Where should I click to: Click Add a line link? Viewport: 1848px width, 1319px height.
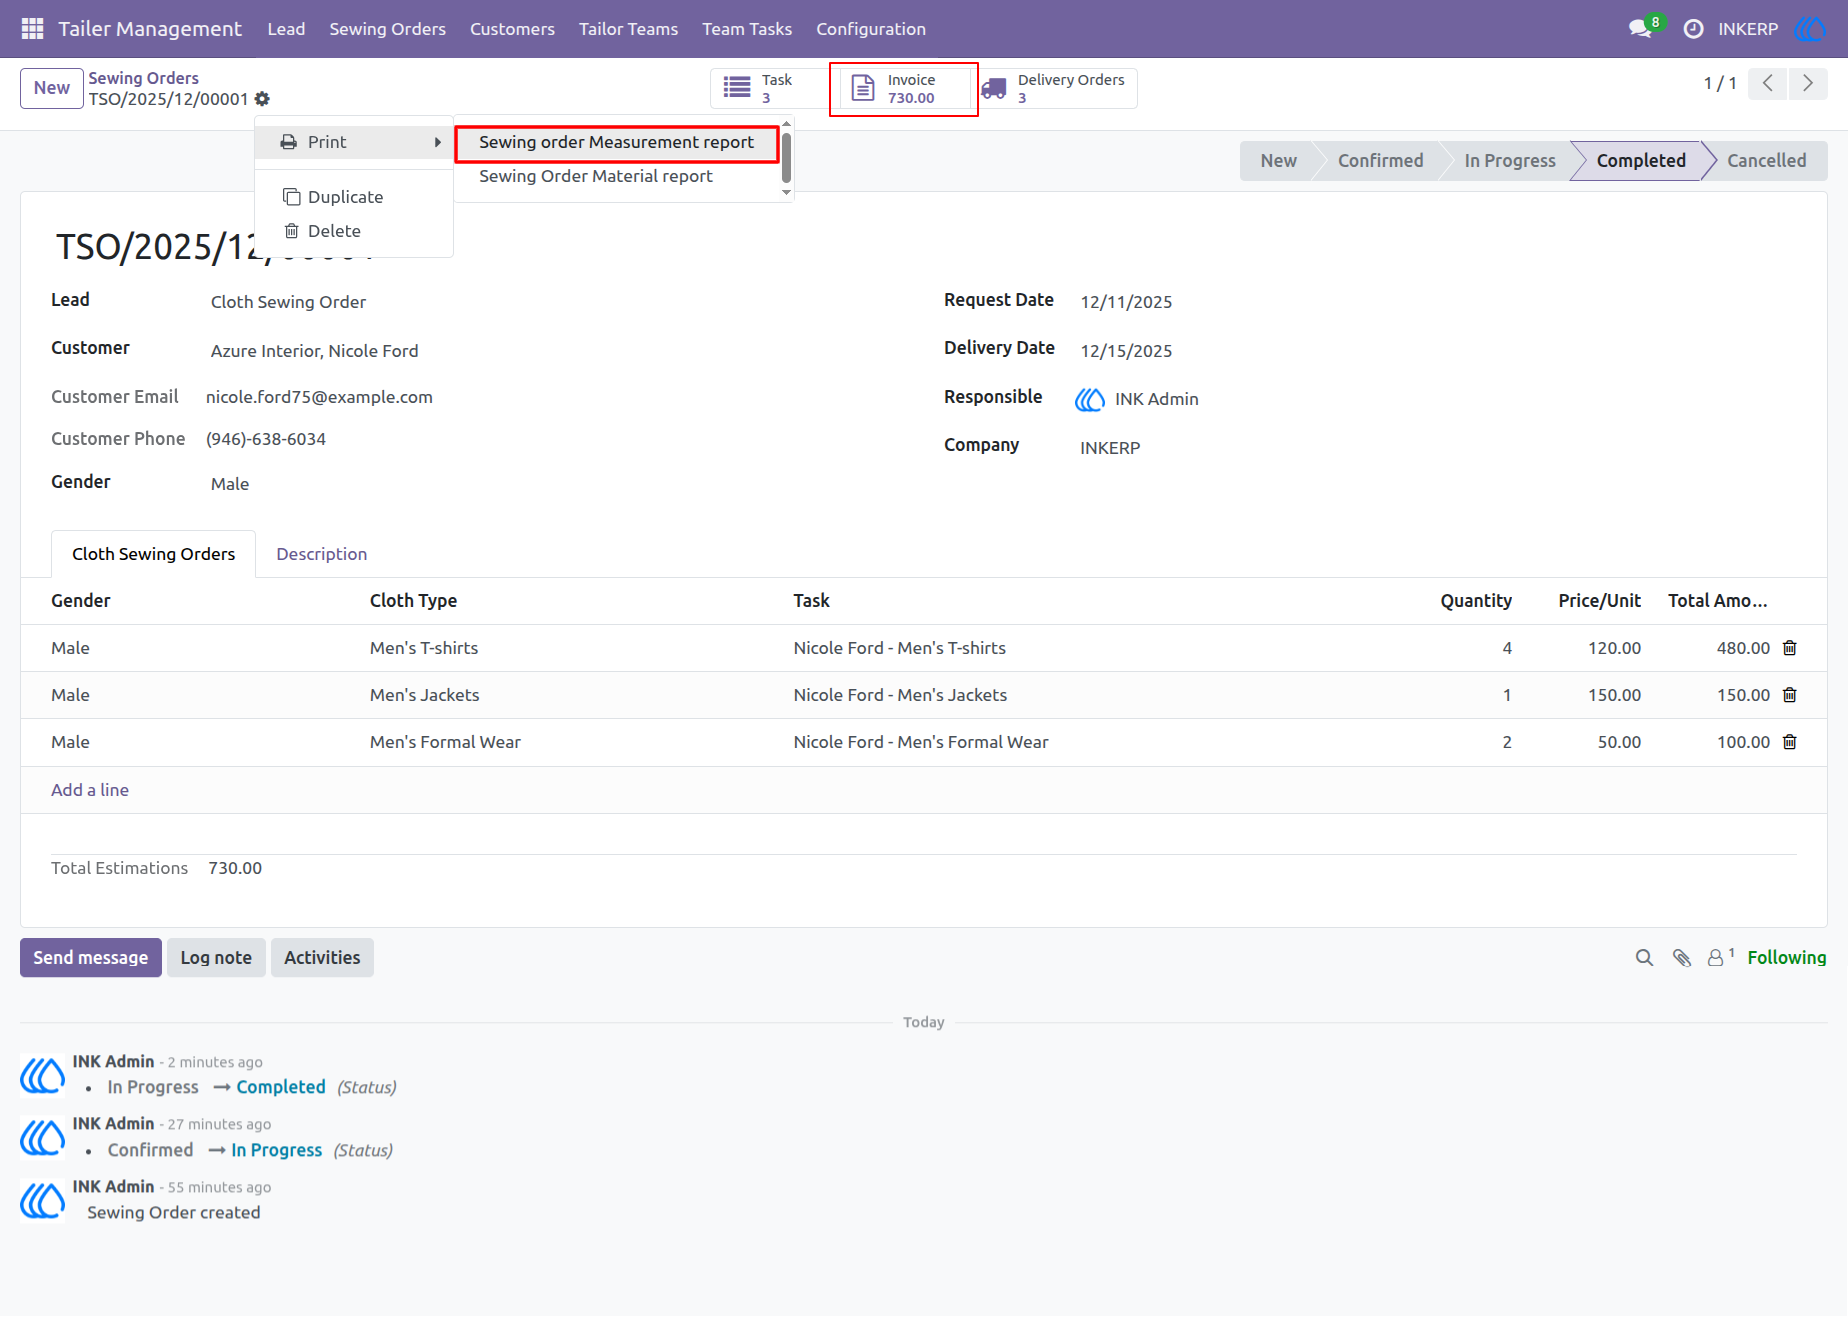[90, 790]
